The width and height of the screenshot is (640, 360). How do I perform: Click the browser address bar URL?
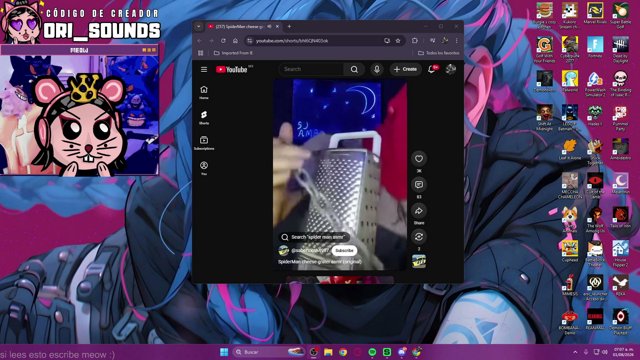pos(292,41)
